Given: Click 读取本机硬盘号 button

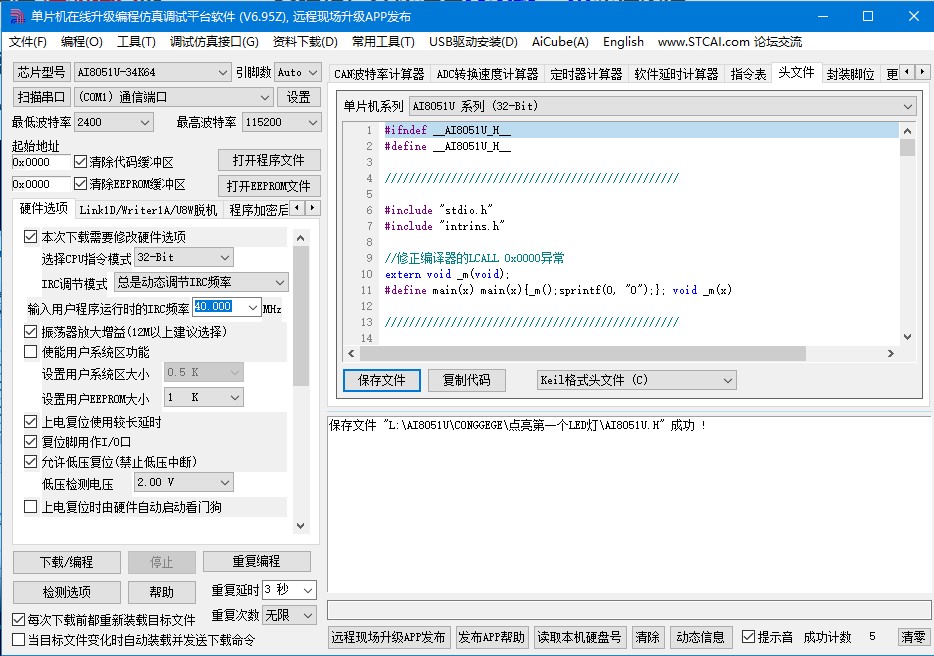Looking at the screenshot, I should click(579, 637).
